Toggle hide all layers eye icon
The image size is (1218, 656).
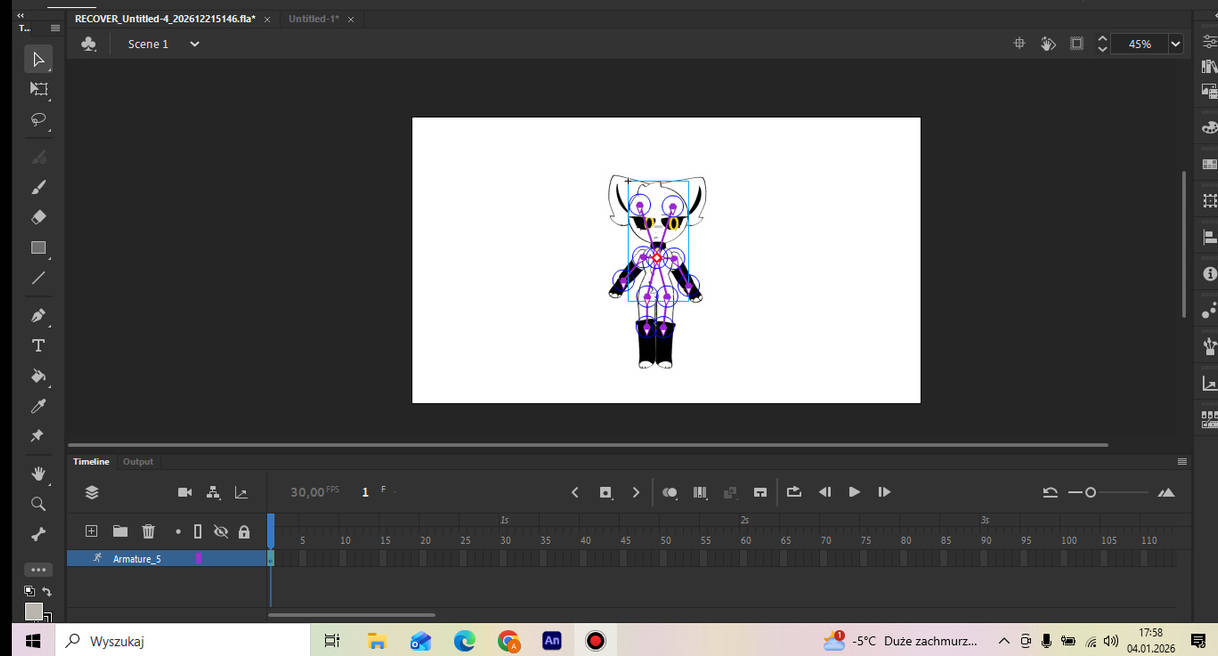coord(221,532)
